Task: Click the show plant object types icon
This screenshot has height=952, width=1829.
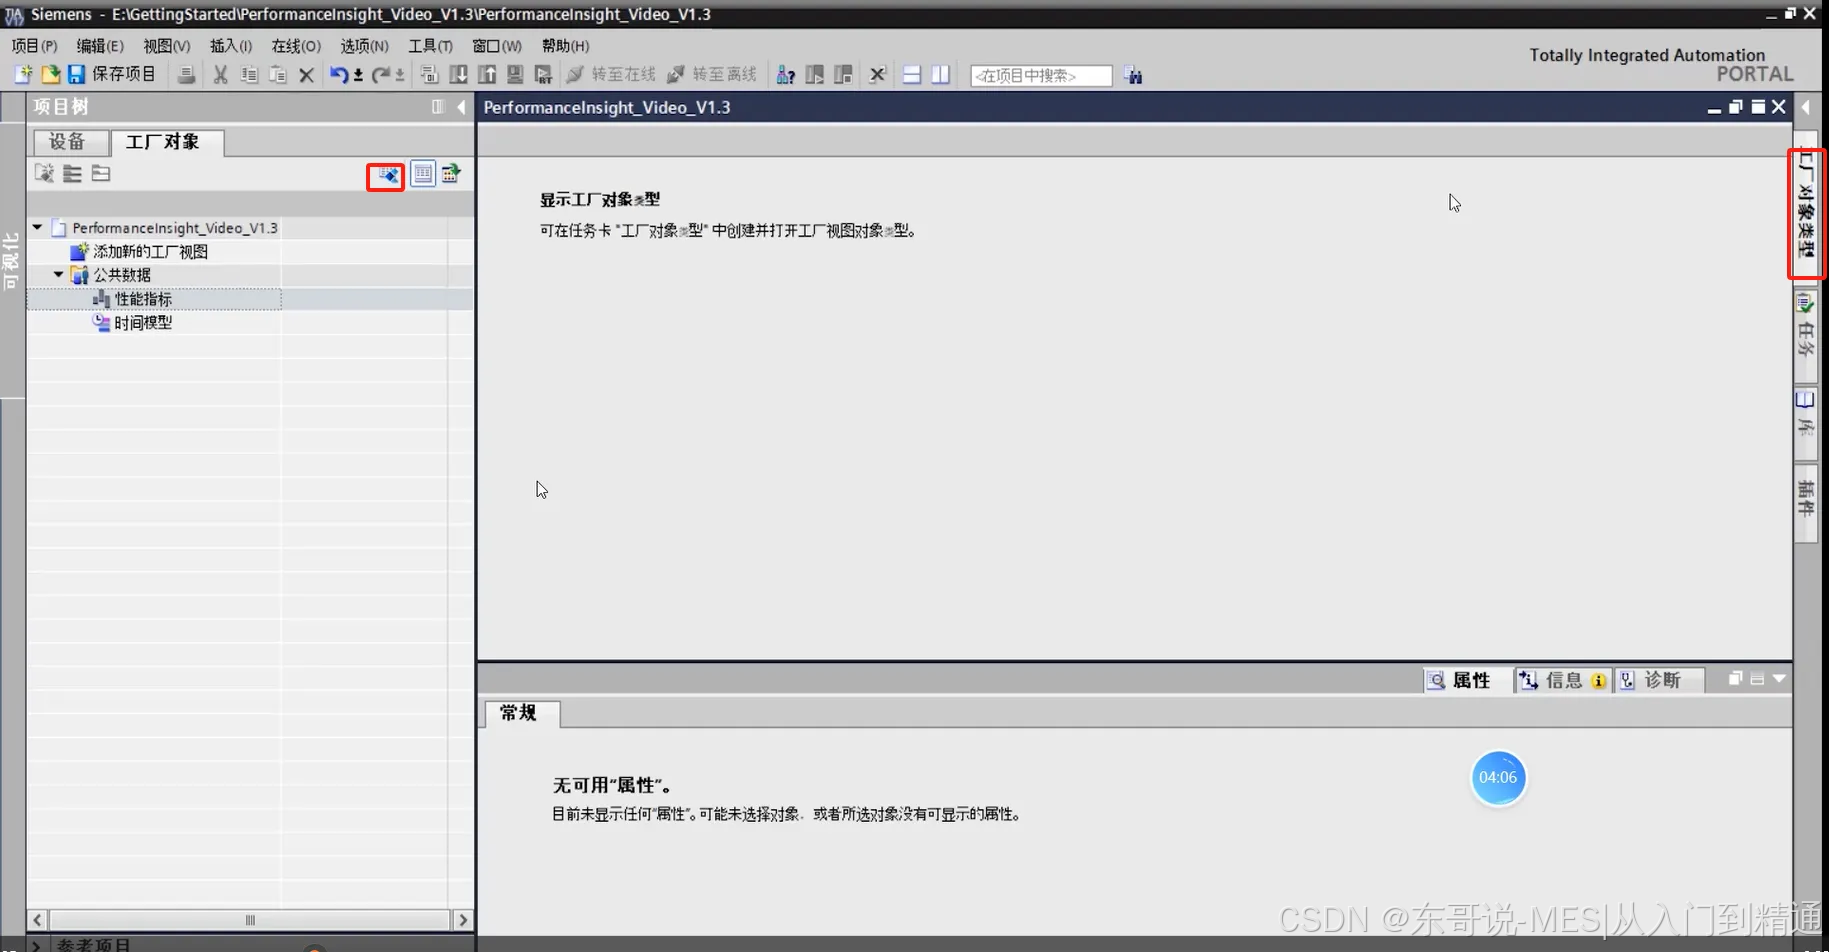Action: (386, 175)
